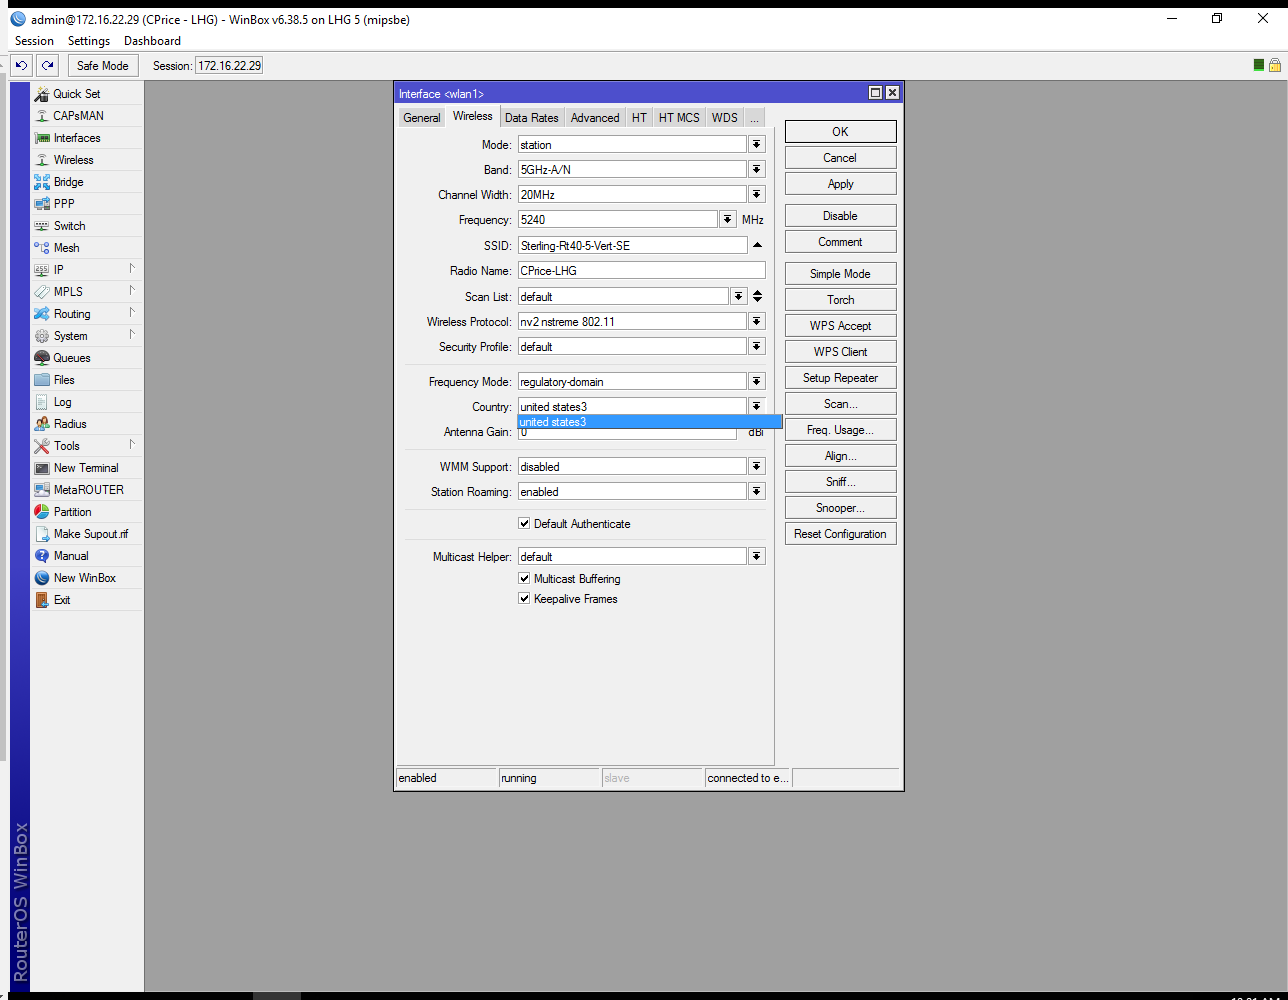This screenshot has width=1288, height=1000.
Task: Click the Freq. Usage... button
Action: click(x=840, y=430)
